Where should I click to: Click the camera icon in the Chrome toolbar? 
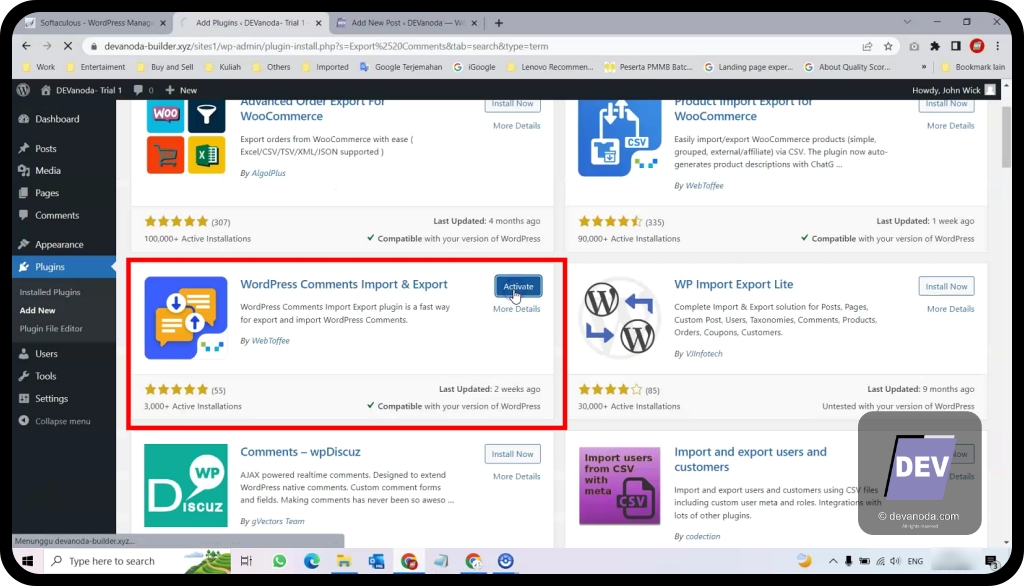[x=914, y=46]
